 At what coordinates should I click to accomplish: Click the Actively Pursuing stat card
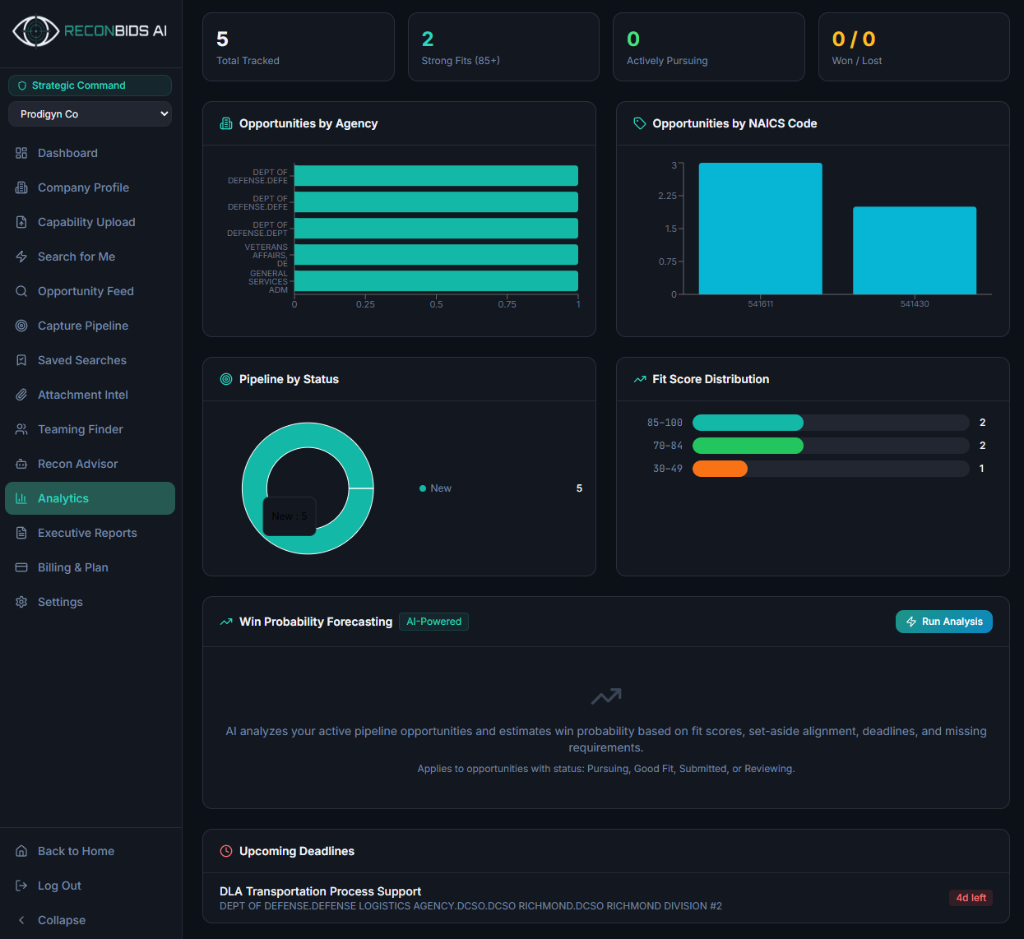(x=709, y=47)
